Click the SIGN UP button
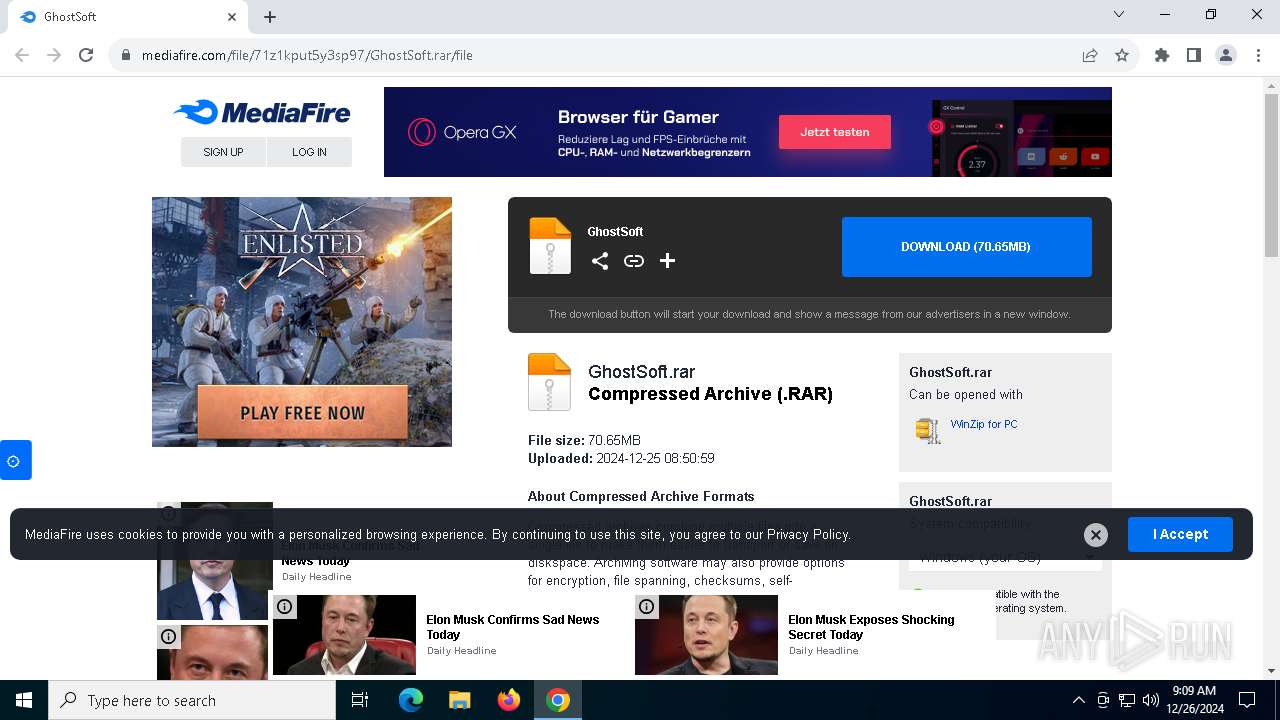Screen dimensions: 1280x720 tap(223, 152)
